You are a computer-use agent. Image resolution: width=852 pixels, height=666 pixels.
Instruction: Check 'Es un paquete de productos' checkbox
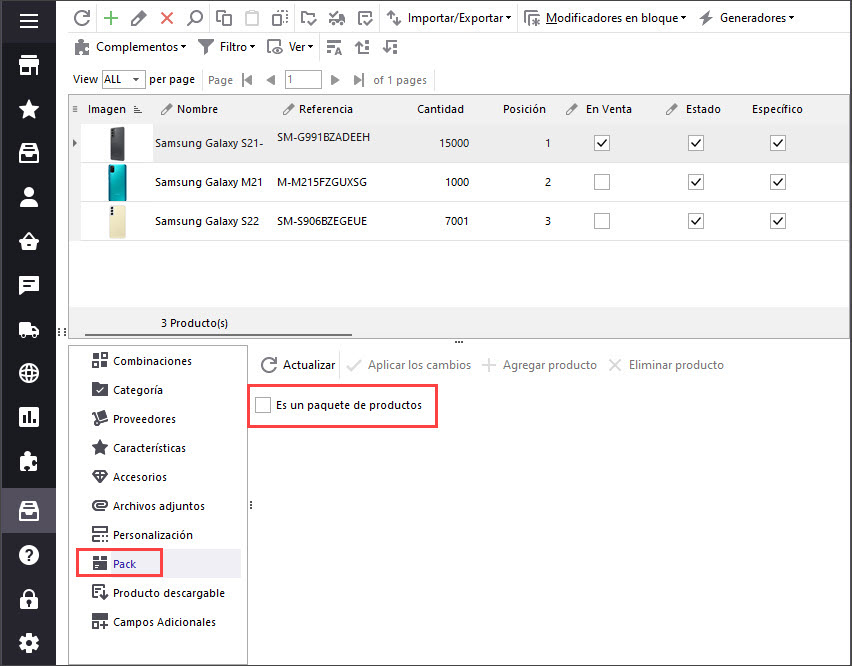[263, 405]
